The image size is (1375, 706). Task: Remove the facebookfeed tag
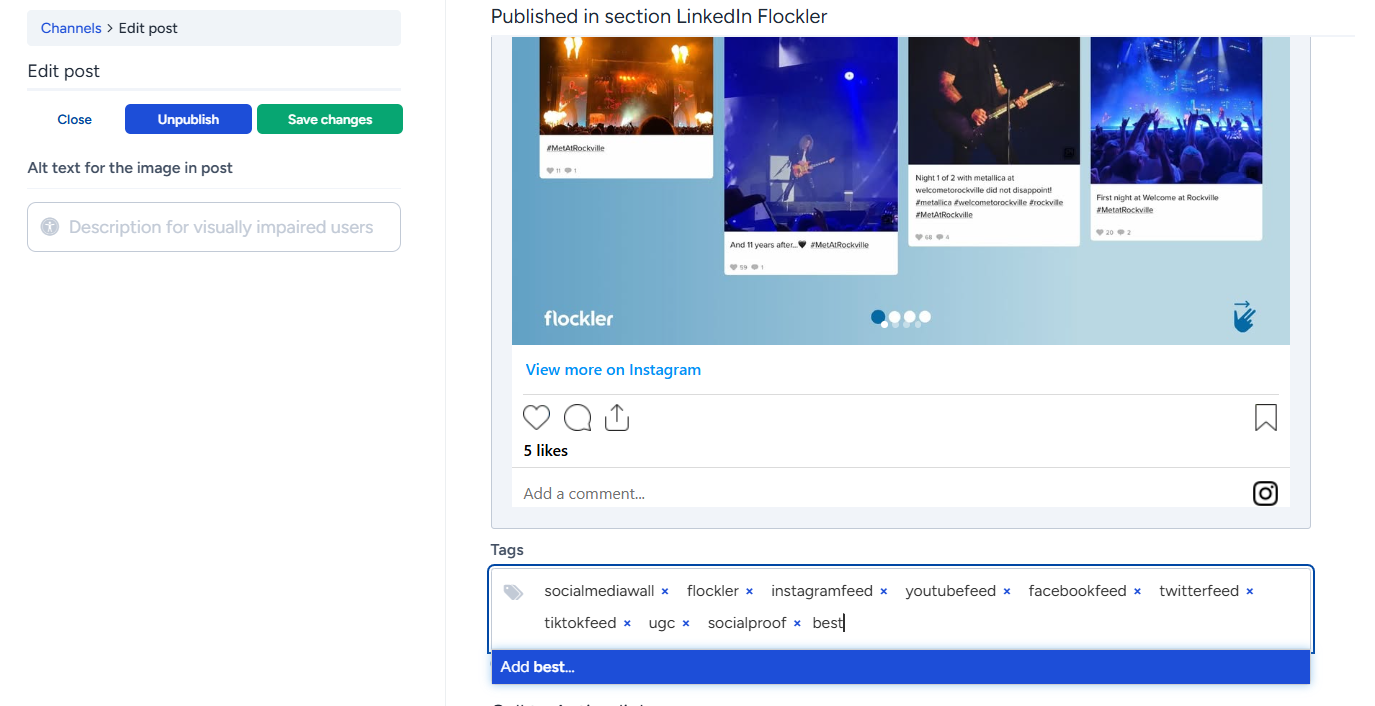click(1137, 592)
